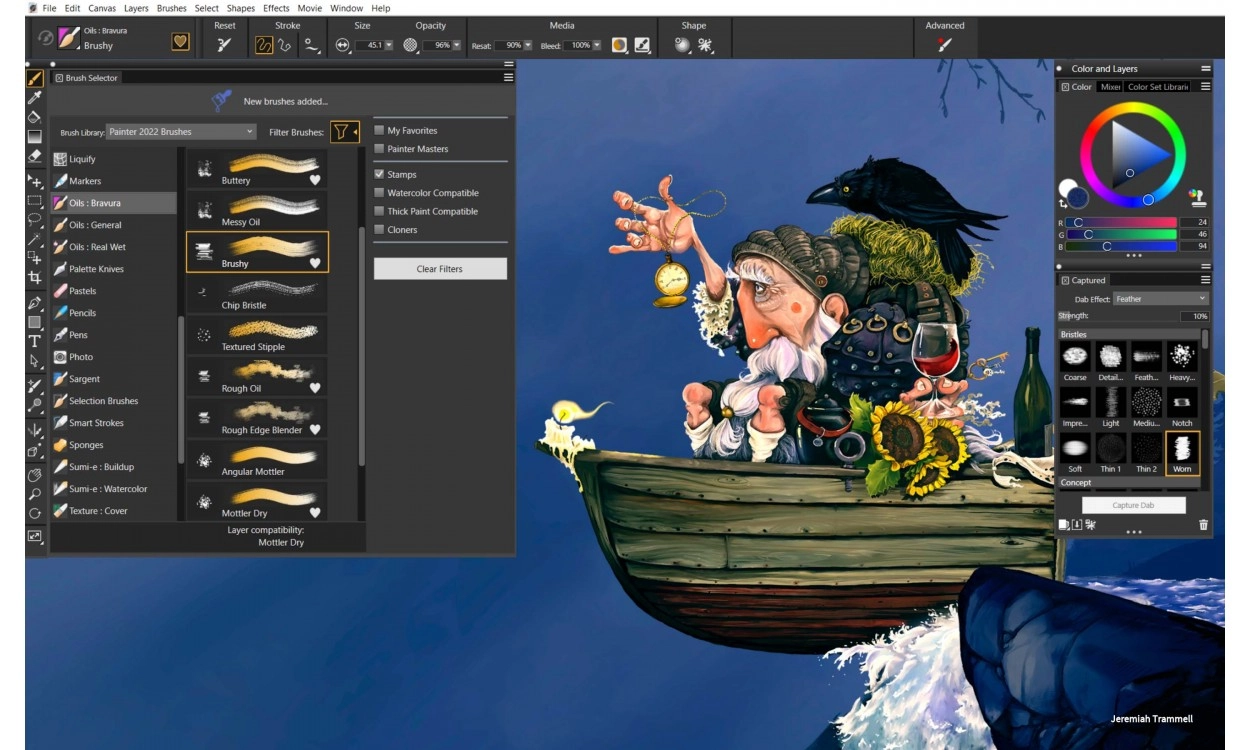Viewport: 1250px width, 750px height.
Task: Toggle favorite heart on Buttery brush
Action: (x=315, y=180)
